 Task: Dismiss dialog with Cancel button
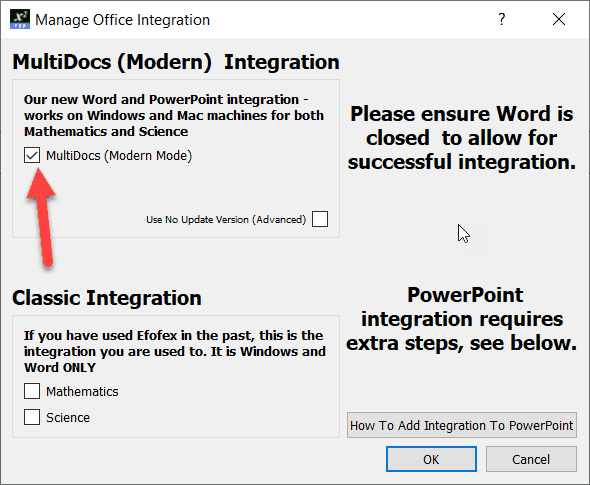531,459
